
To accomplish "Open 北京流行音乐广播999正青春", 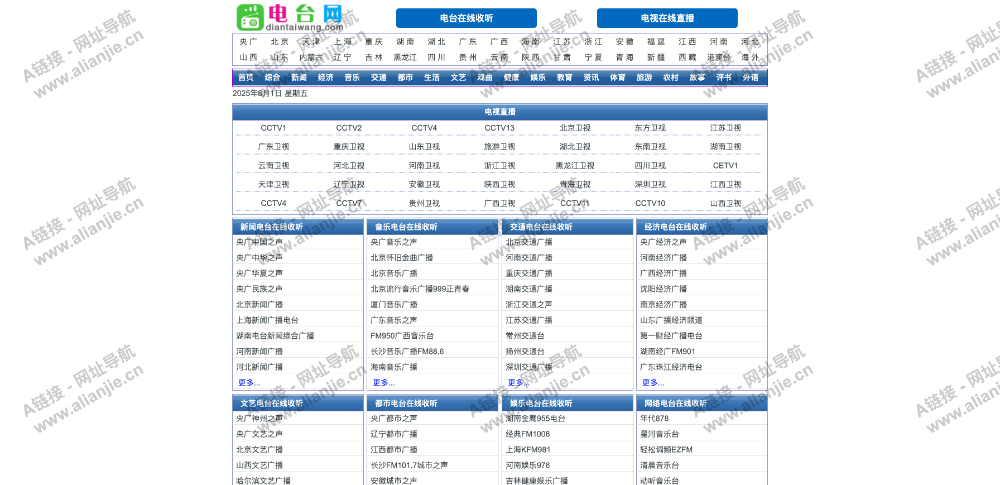I will [x=420, y=289].
